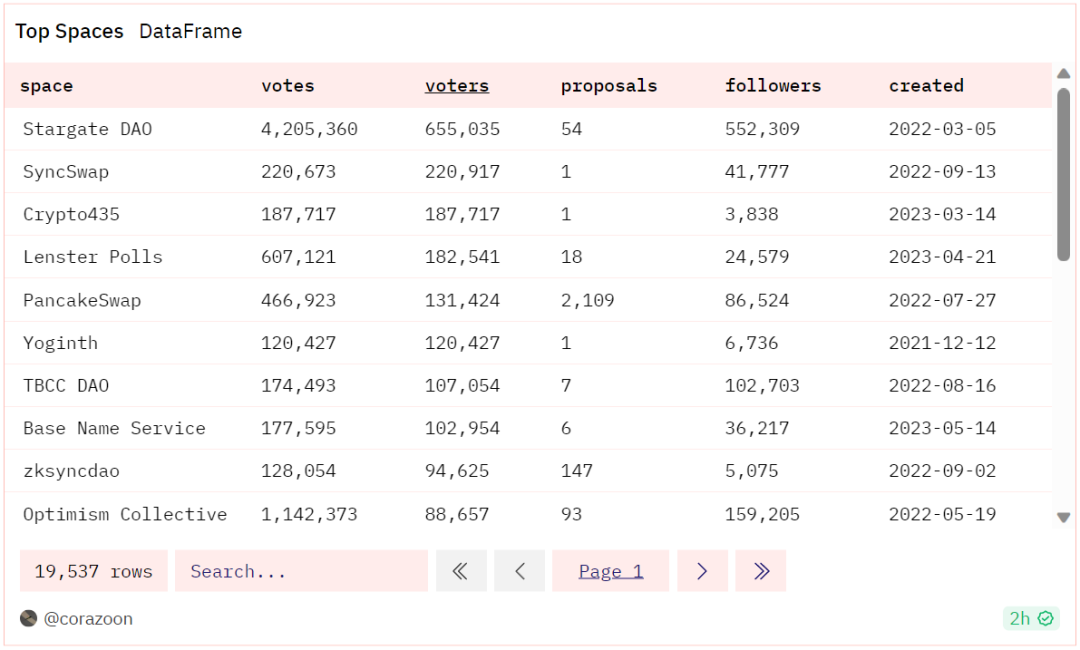Click Optimism Collective followers value 159,205

[x=762, y=514]
